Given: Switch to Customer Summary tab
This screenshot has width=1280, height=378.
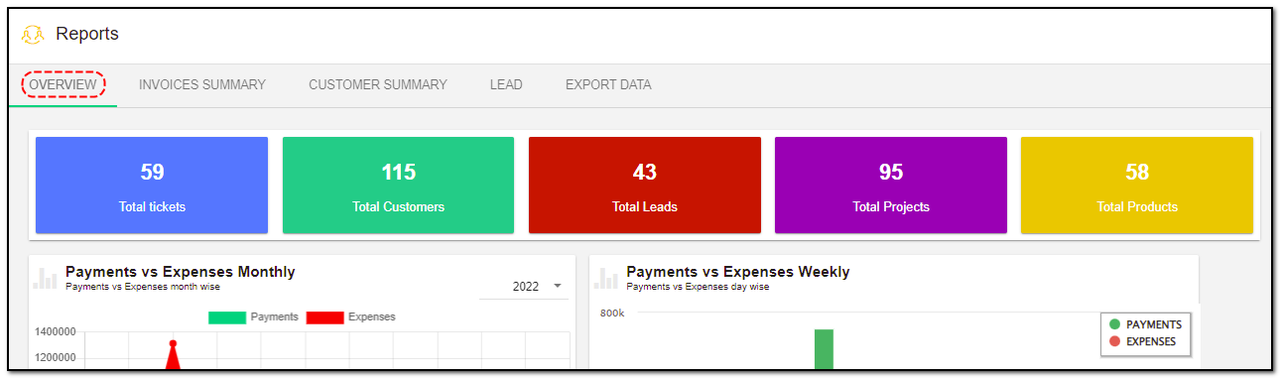Looking at the screenshot, I should coord(378,85).
